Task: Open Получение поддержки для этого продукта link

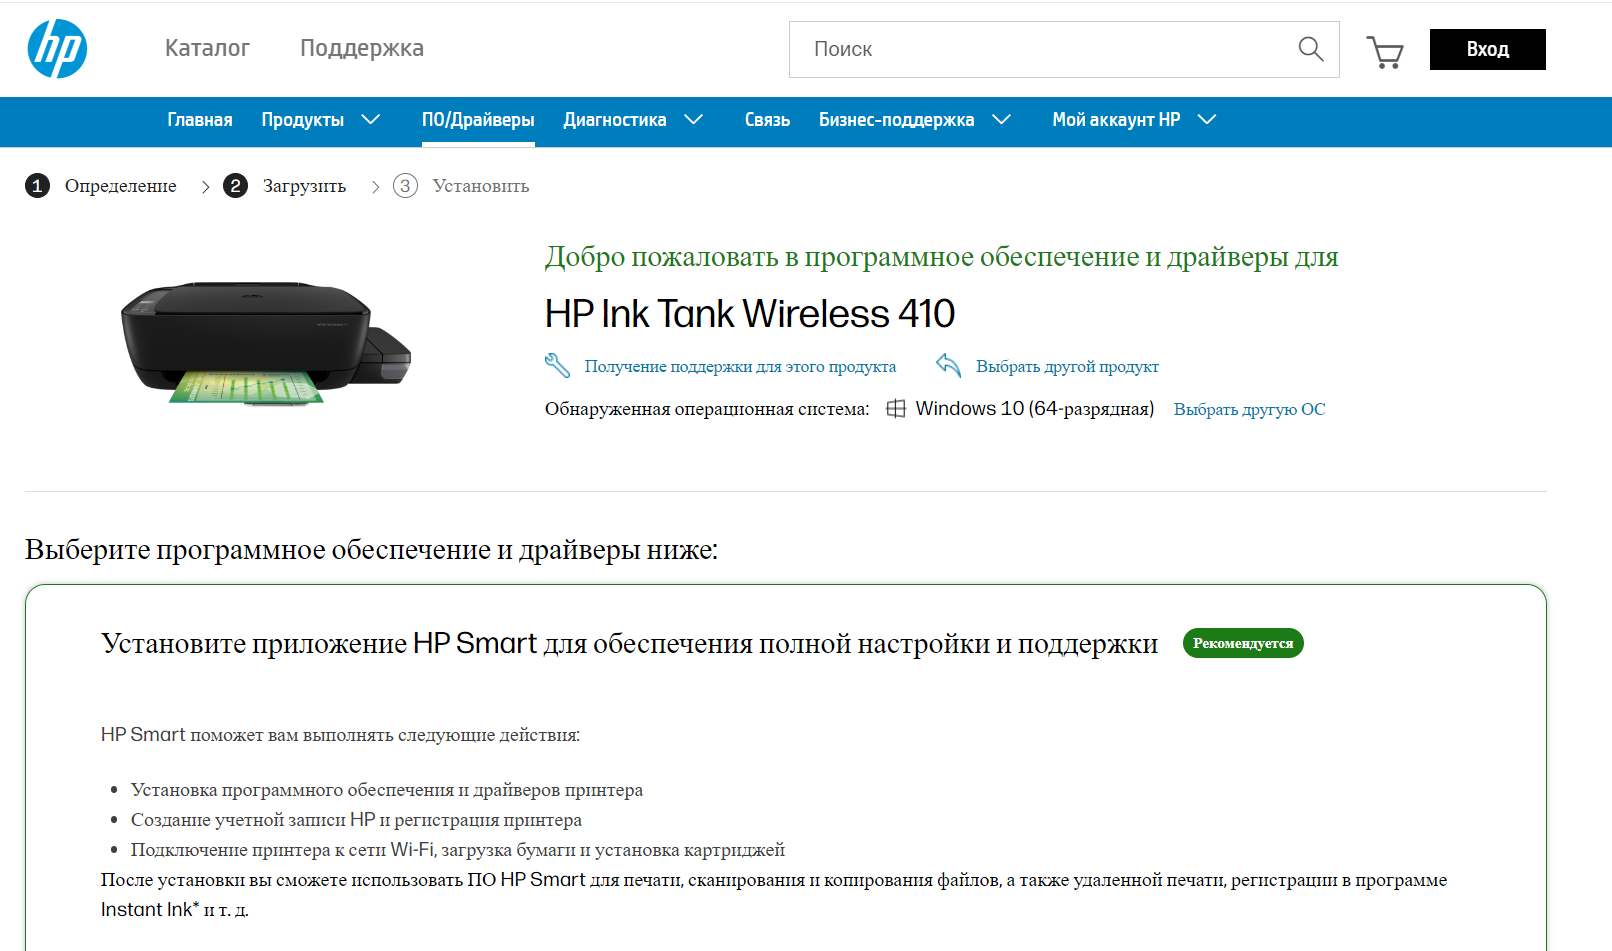Action: coord(740,367)
